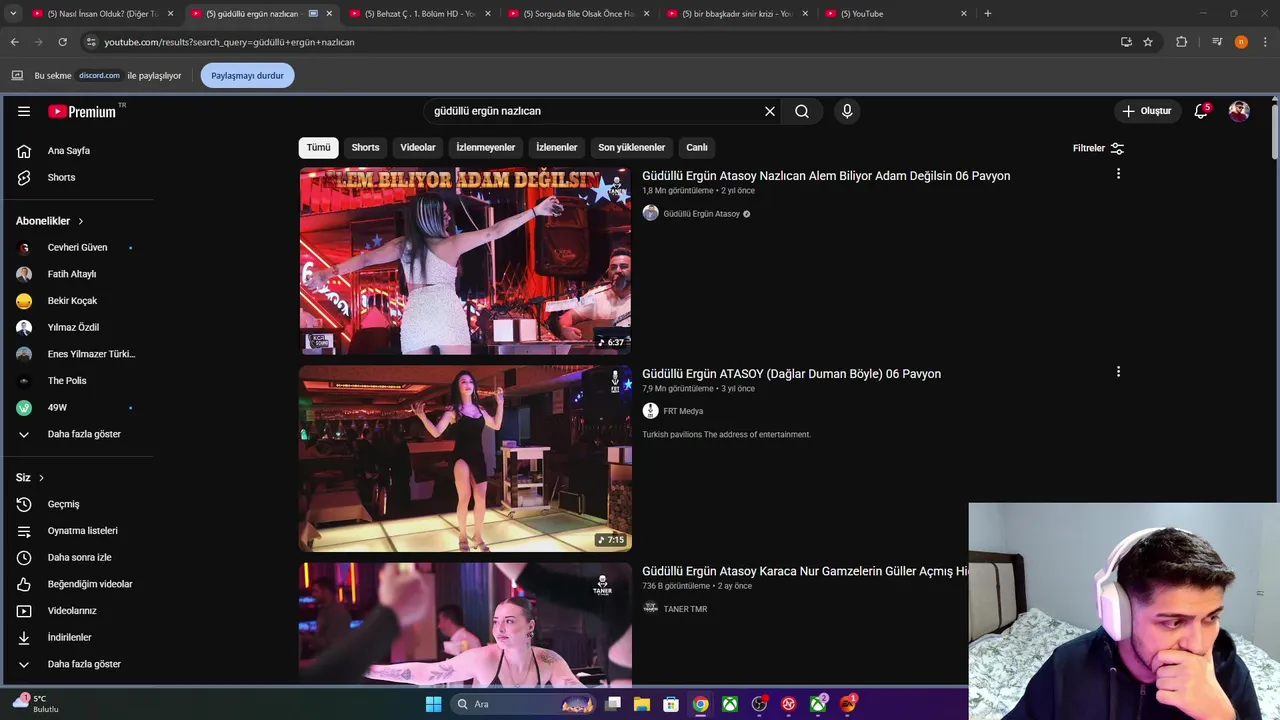
Task: Open the Windows Start menu
Action: pyautogui.click(x=433, y=704)
